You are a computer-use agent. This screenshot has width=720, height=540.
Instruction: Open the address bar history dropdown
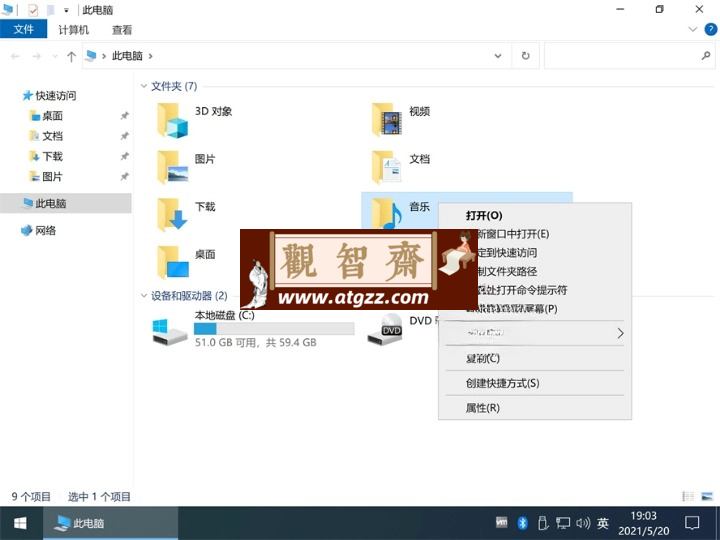(498, 56)
